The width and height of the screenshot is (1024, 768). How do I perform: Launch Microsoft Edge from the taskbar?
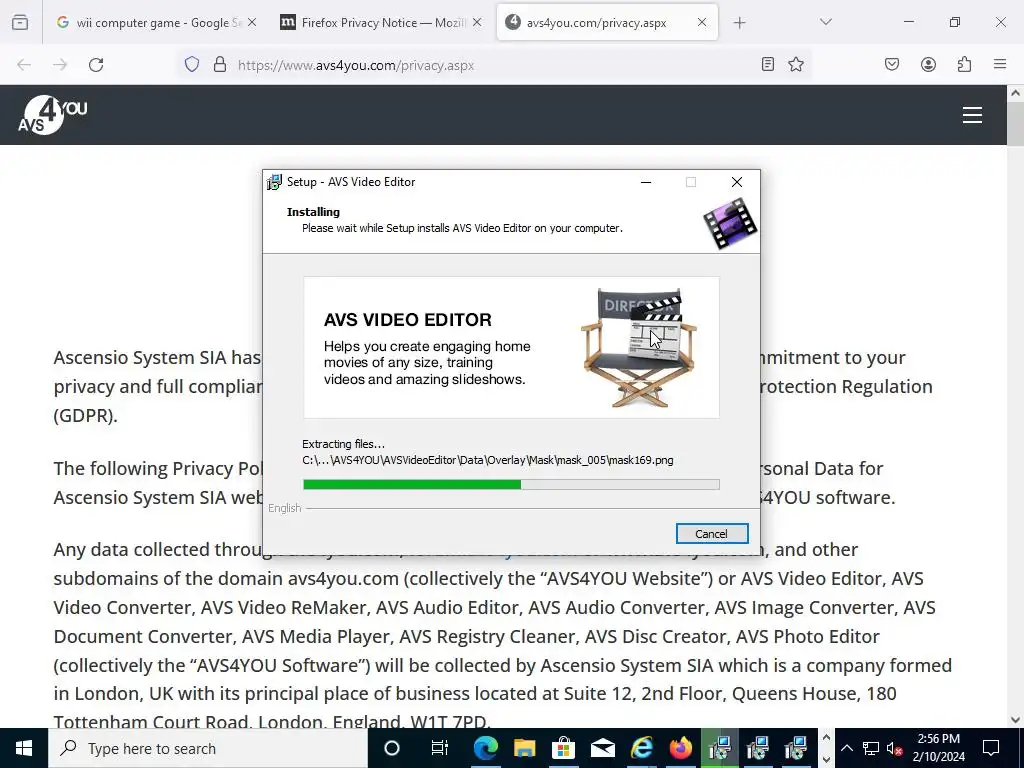pos(485,748)
